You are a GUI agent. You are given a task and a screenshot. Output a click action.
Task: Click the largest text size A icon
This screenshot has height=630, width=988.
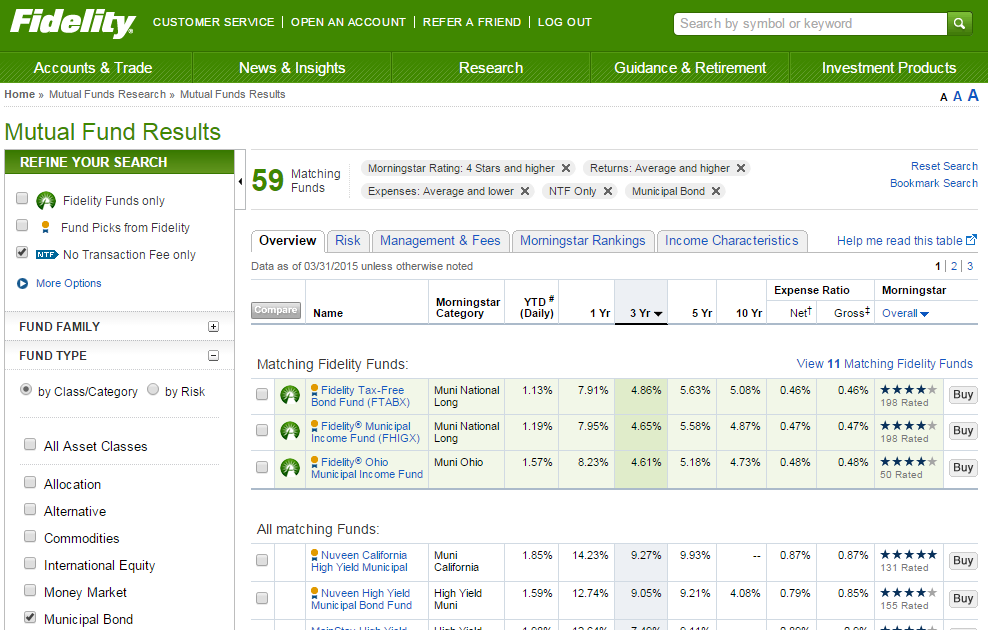pyautogui.click(x=972, y=95)
